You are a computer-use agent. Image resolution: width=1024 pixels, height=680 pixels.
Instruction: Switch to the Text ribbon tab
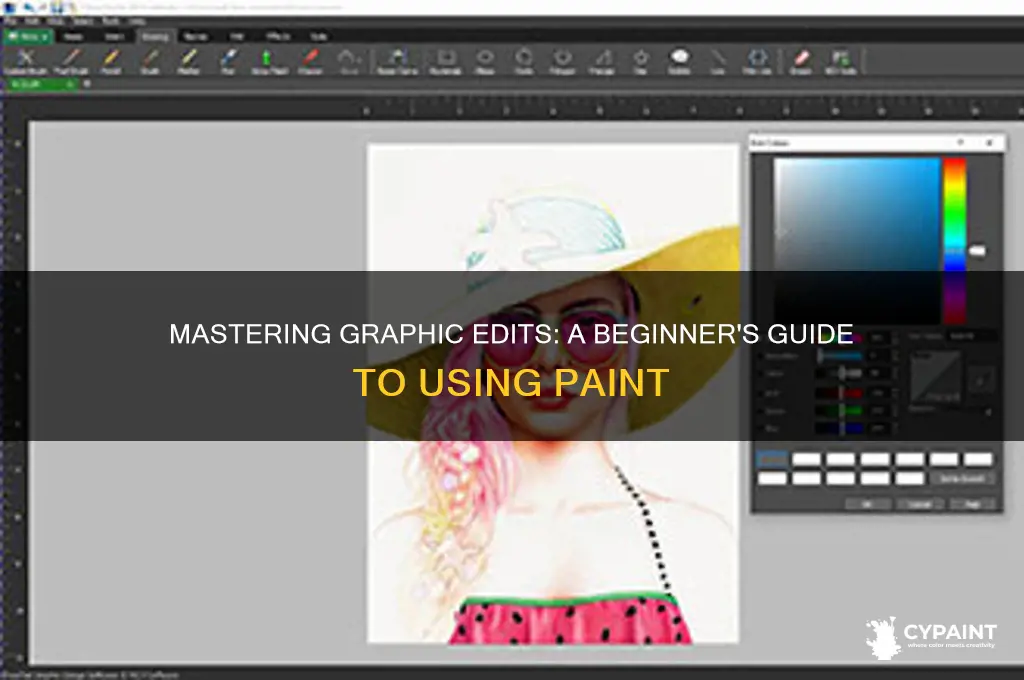tap(237, 37)
